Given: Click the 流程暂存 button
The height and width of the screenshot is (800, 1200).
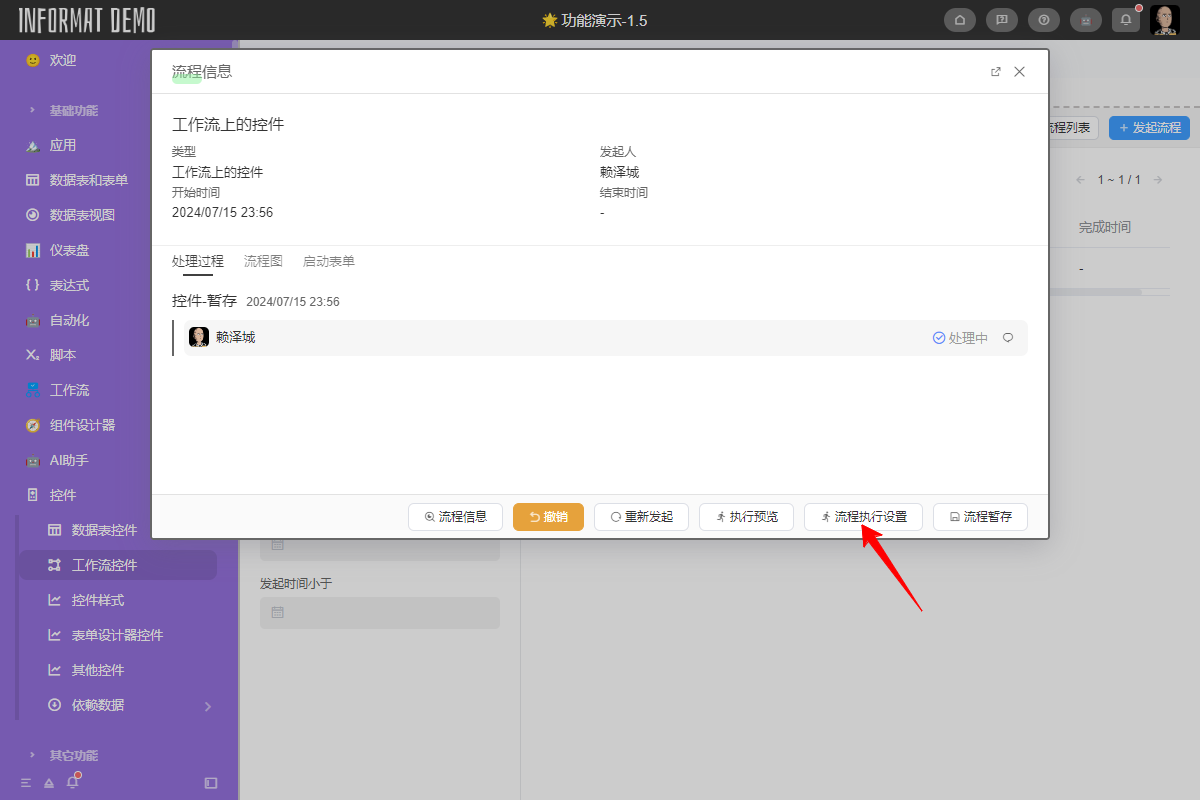Looking at the screenshot, I should click(980, 517).
